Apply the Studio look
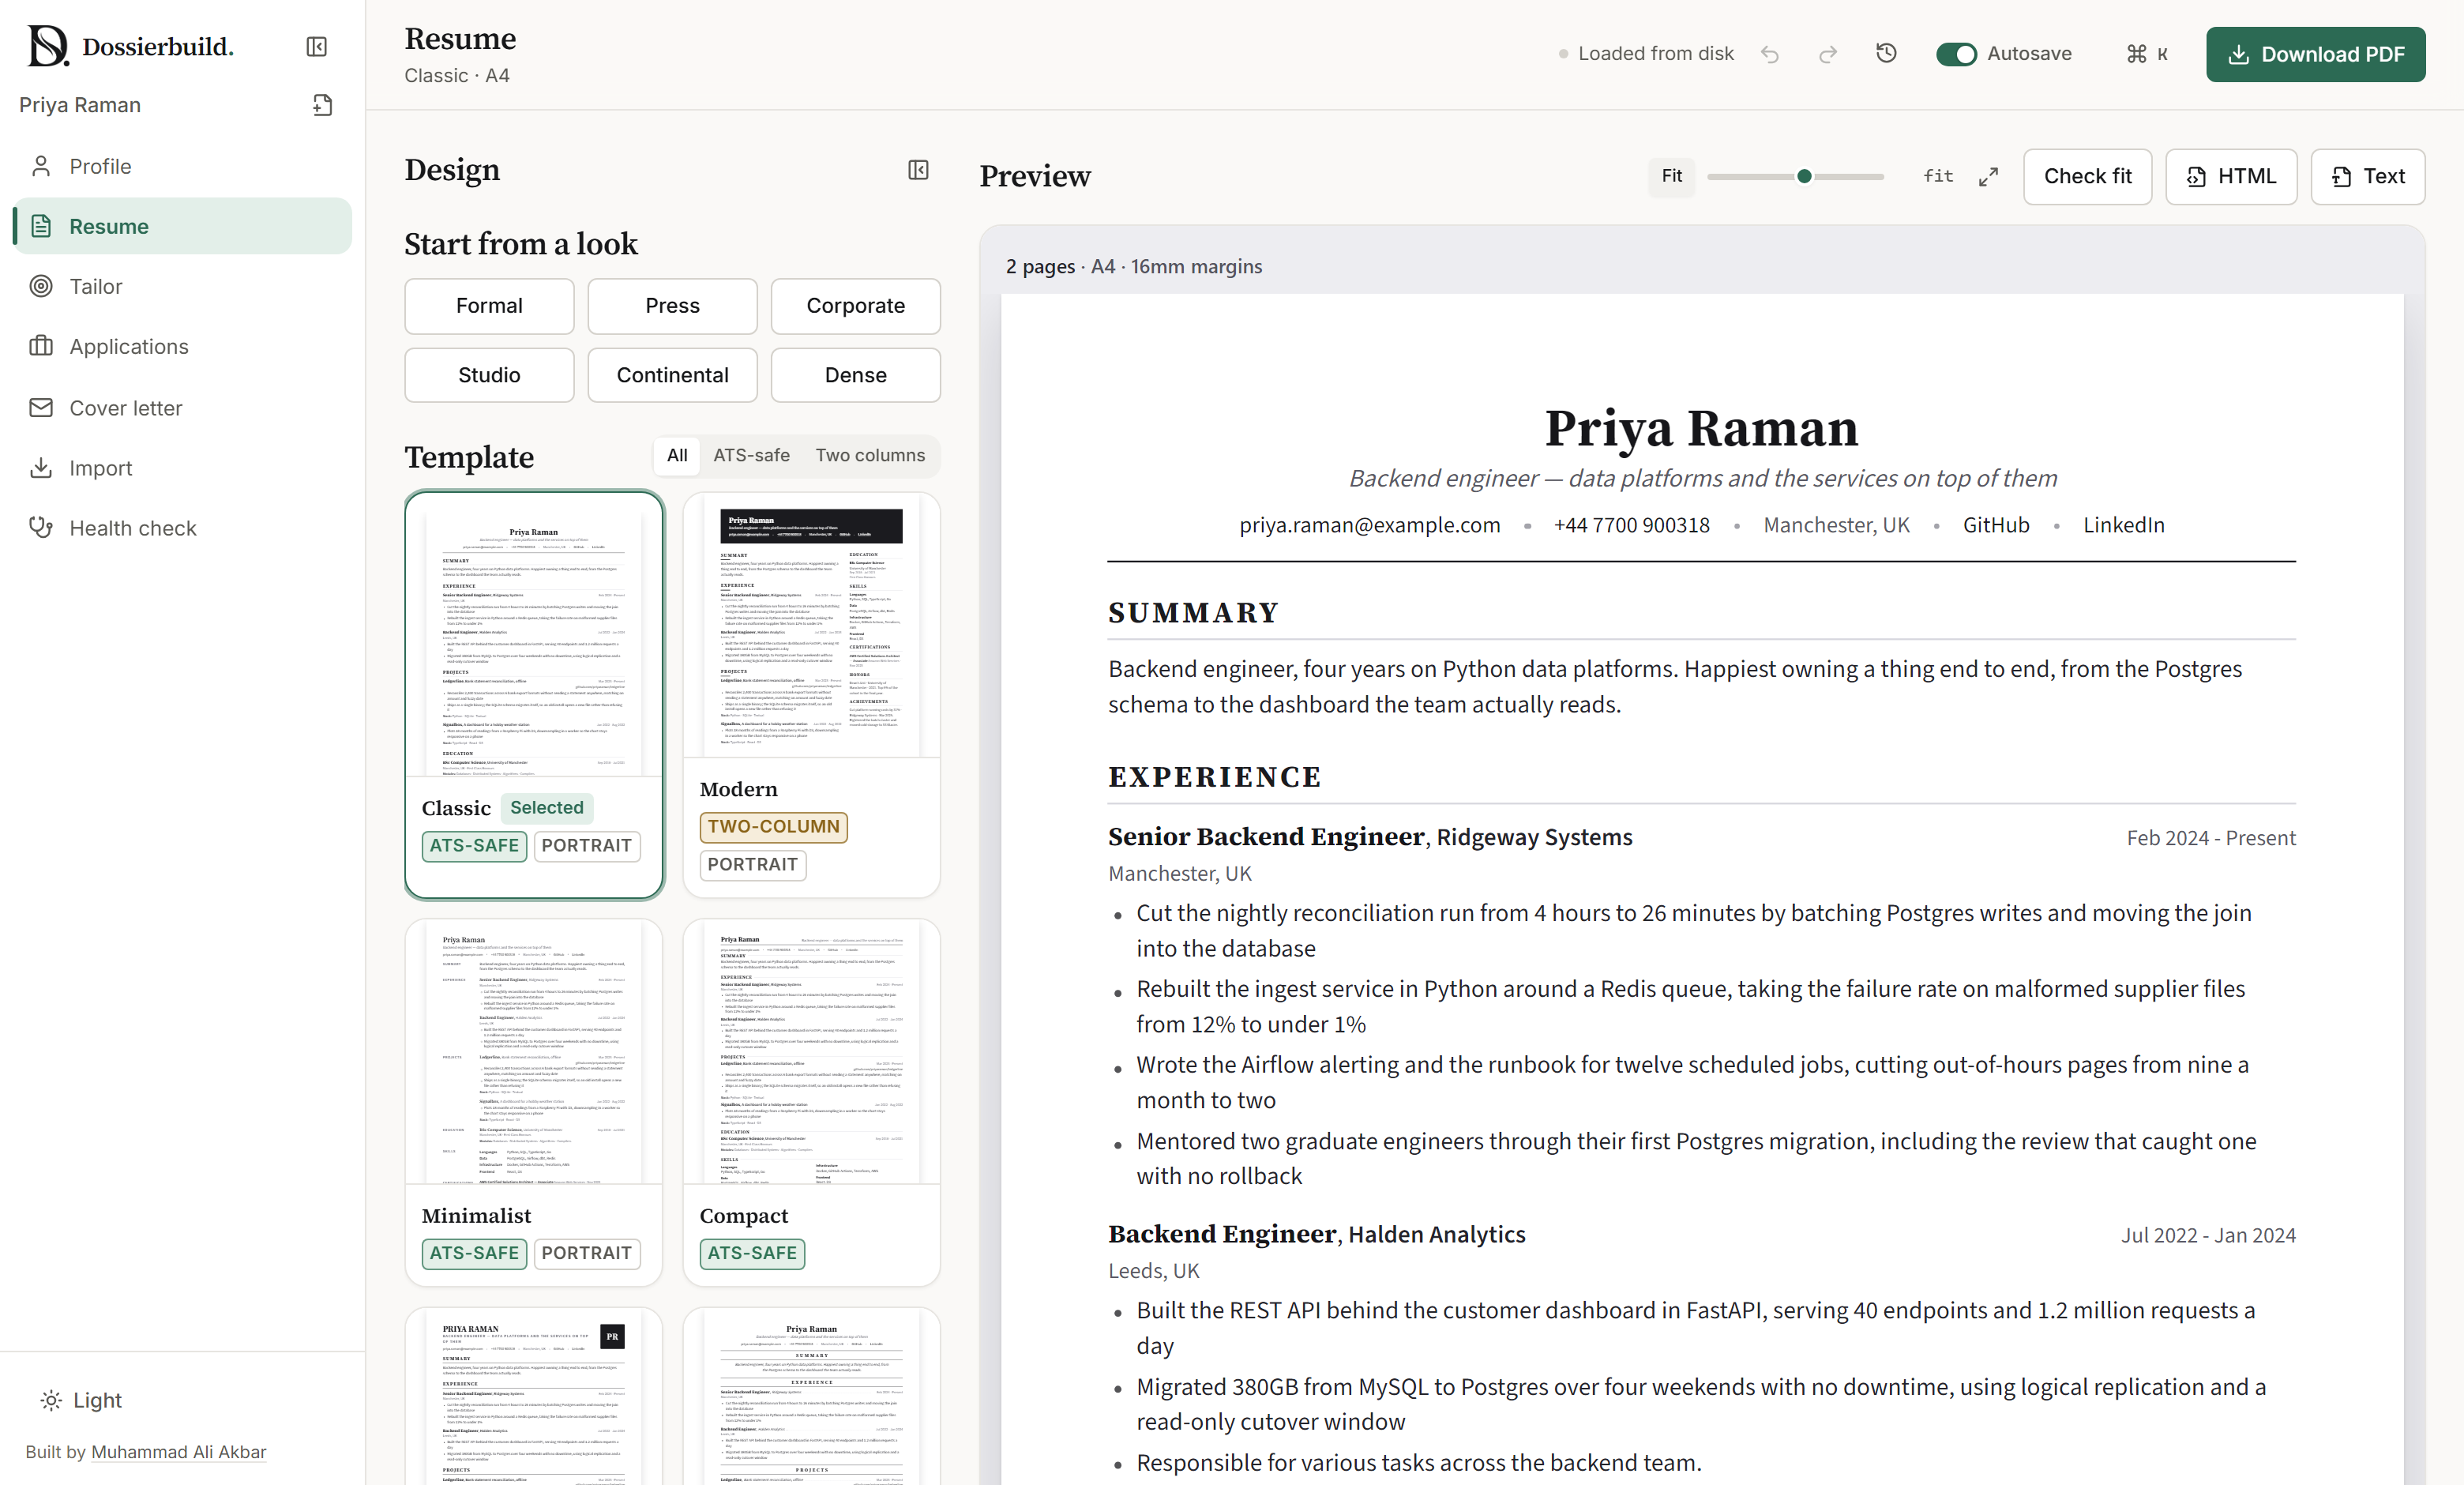This screenshot has width=2464, height=1485. 489,375
